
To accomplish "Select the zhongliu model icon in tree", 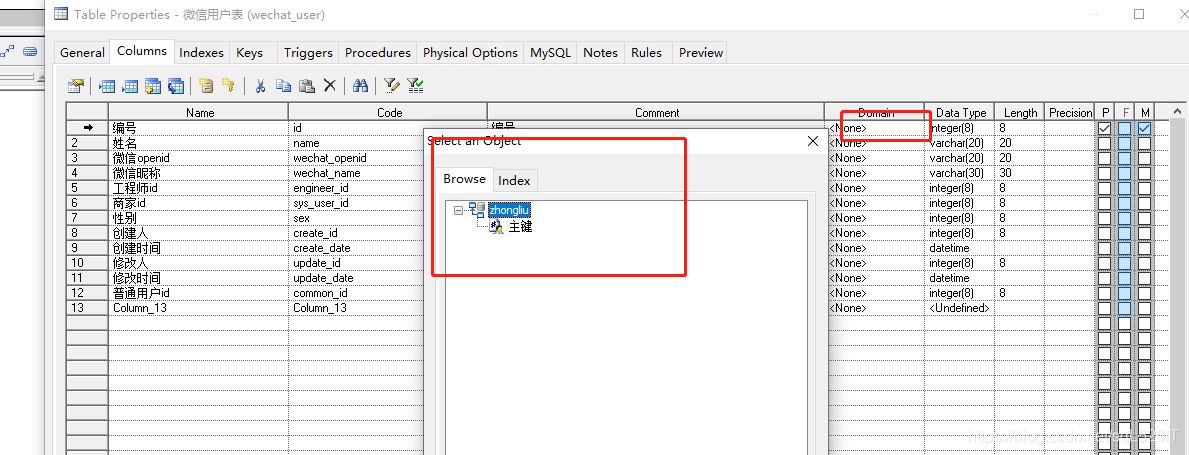I will (x=476, y=210).
